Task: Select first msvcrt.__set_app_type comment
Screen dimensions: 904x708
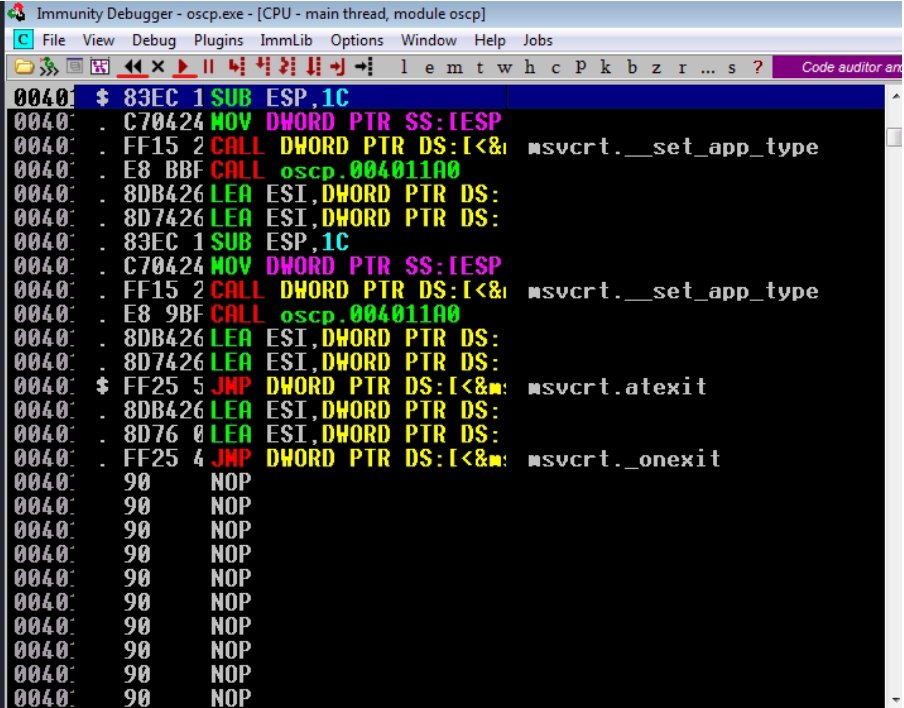Action: pyautogui.click(x=673, y=146)
